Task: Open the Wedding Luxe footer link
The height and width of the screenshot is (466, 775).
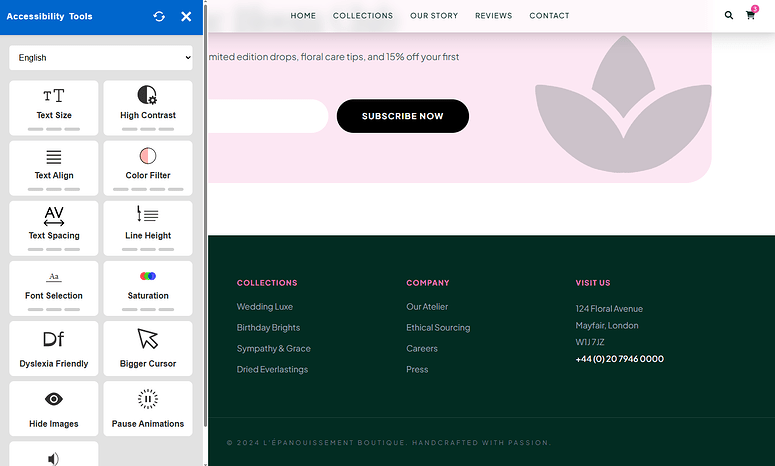Action: 265,307
